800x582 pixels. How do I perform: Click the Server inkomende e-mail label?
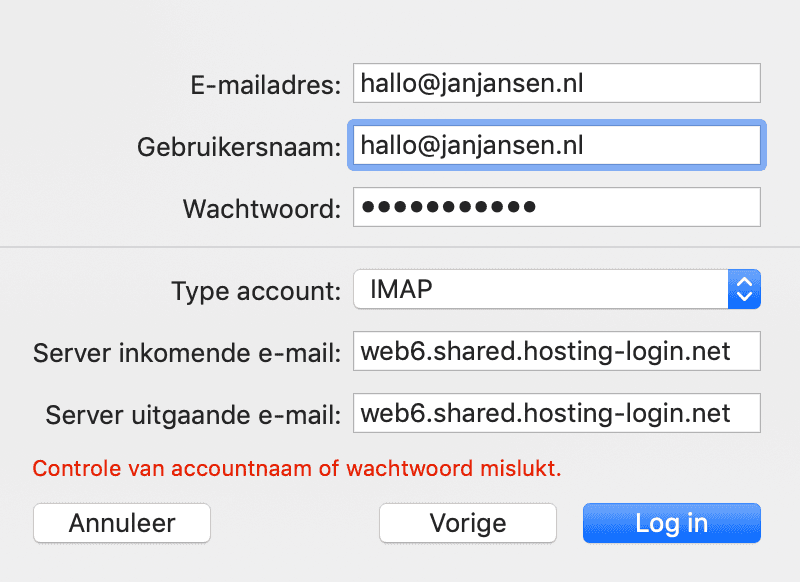pos(188,353)
